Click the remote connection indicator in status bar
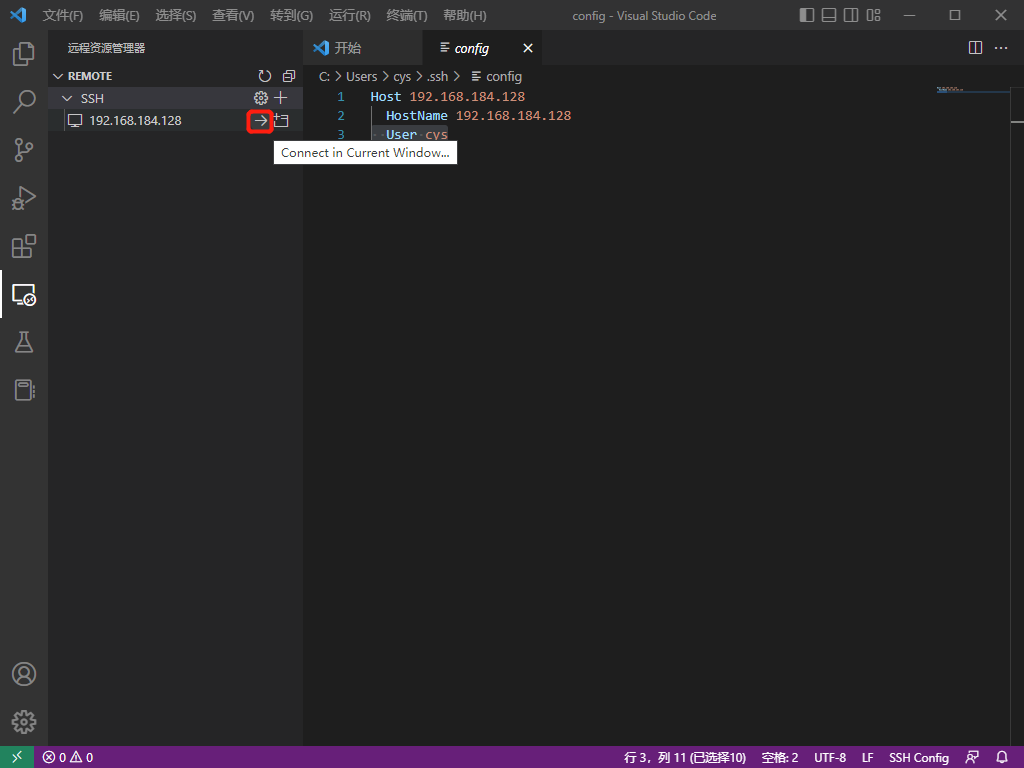The image size is (1024, 768). [x=17, y=757]
